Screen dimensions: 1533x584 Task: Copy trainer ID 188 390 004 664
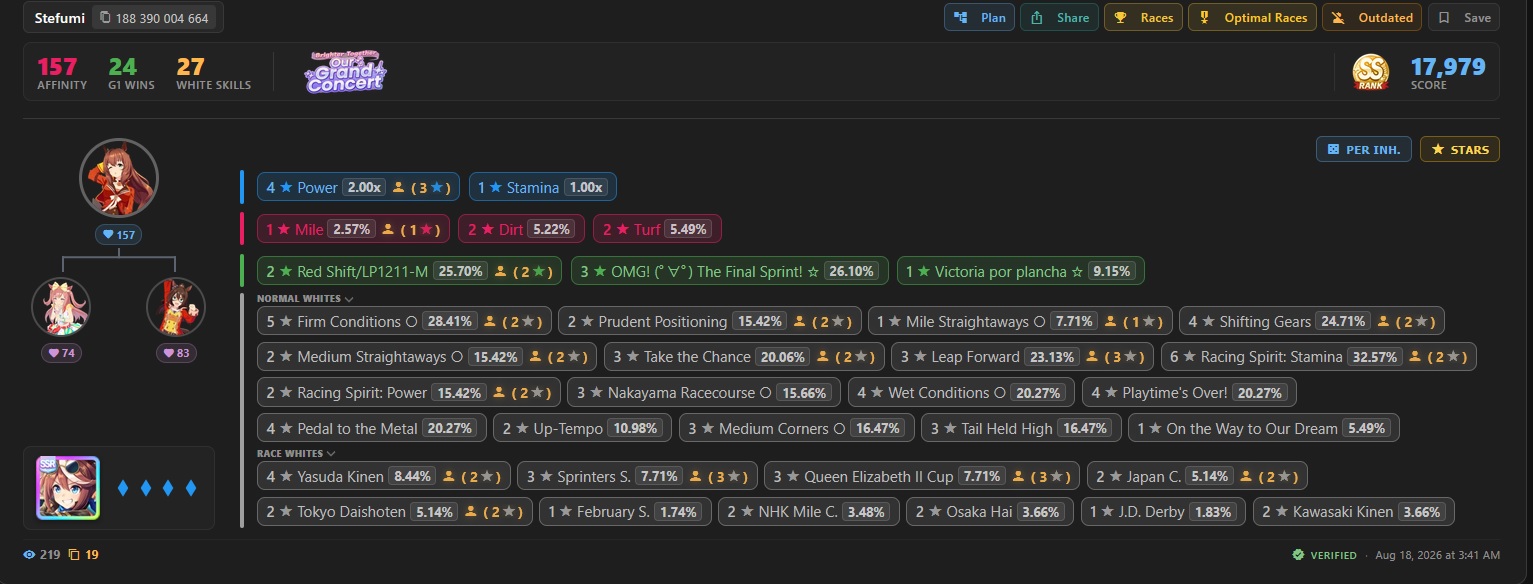pos(155,18)
